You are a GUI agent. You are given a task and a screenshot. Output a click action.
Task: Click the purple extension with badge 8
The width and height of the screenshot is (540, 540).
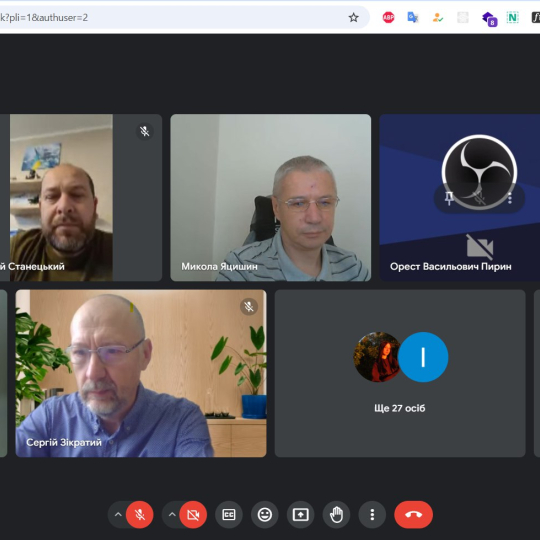click(489, 18)
